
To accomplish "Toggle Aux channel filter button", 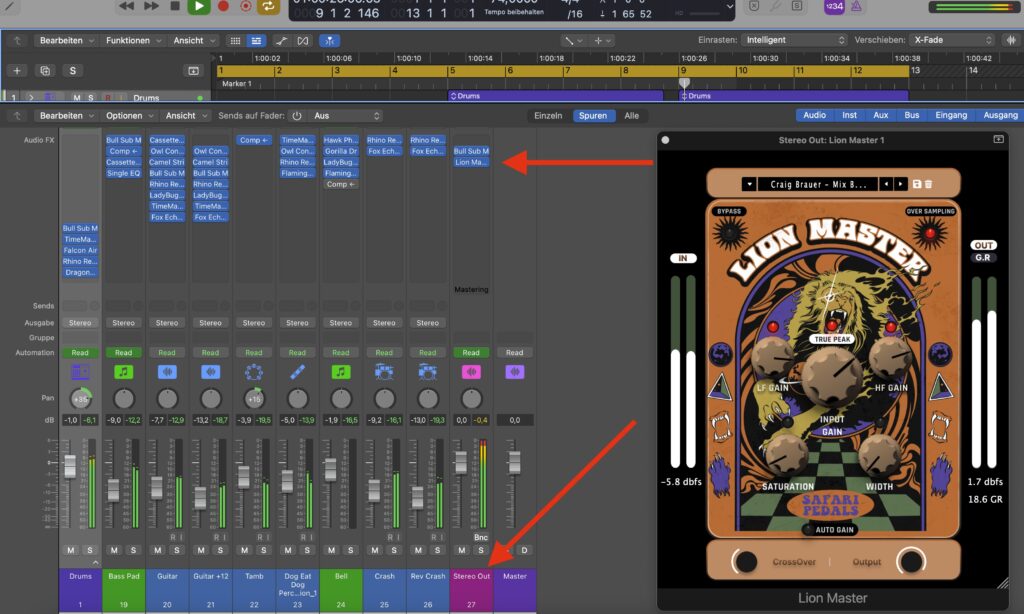I will [x=880, y=115].
